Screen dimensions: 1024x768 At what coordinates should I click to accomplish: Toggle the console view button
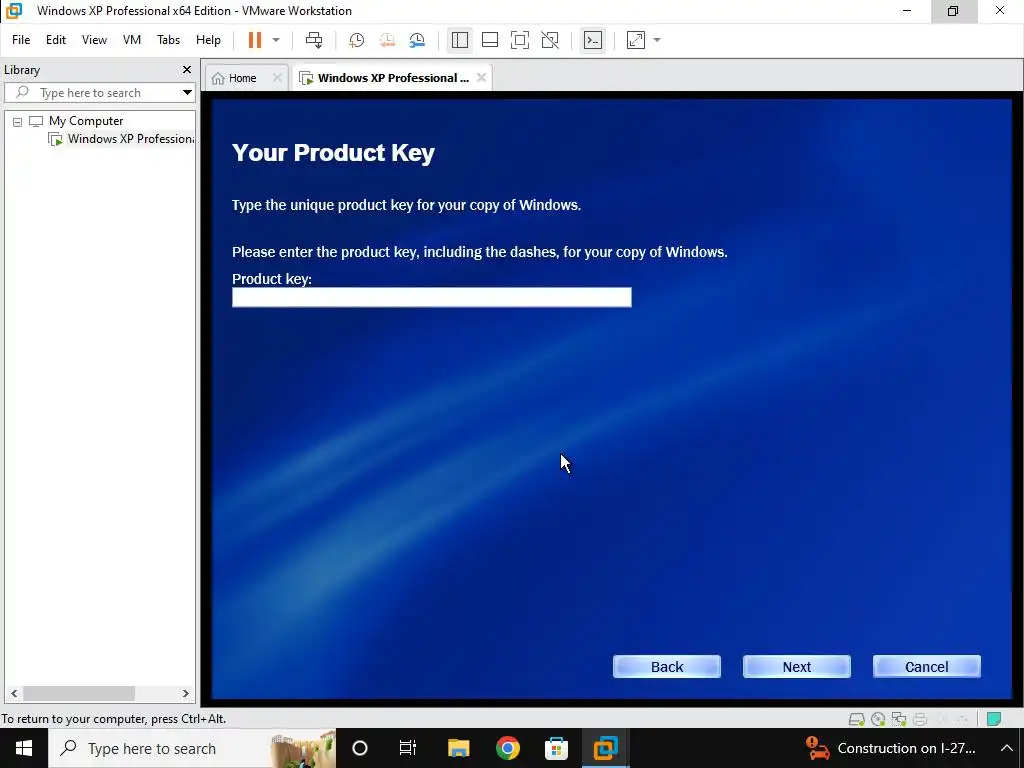click(x=593, y=40)
